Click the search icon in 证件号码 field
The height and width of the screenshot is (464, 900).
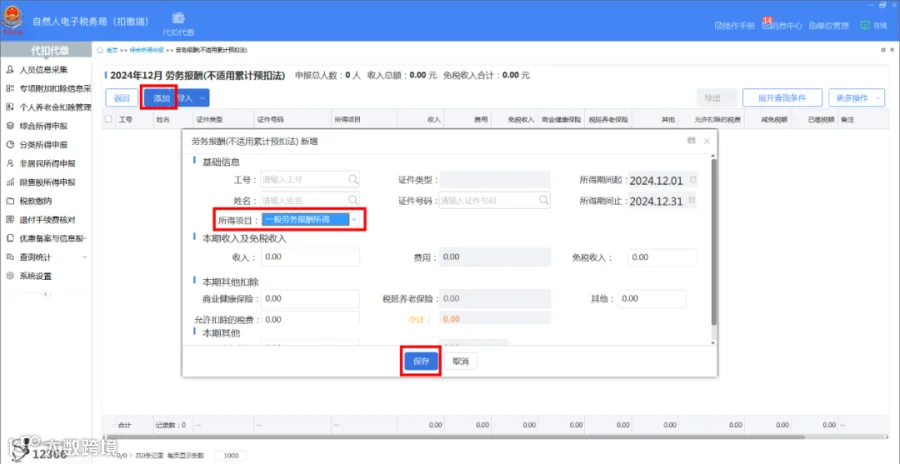click(x=544, y=200)
